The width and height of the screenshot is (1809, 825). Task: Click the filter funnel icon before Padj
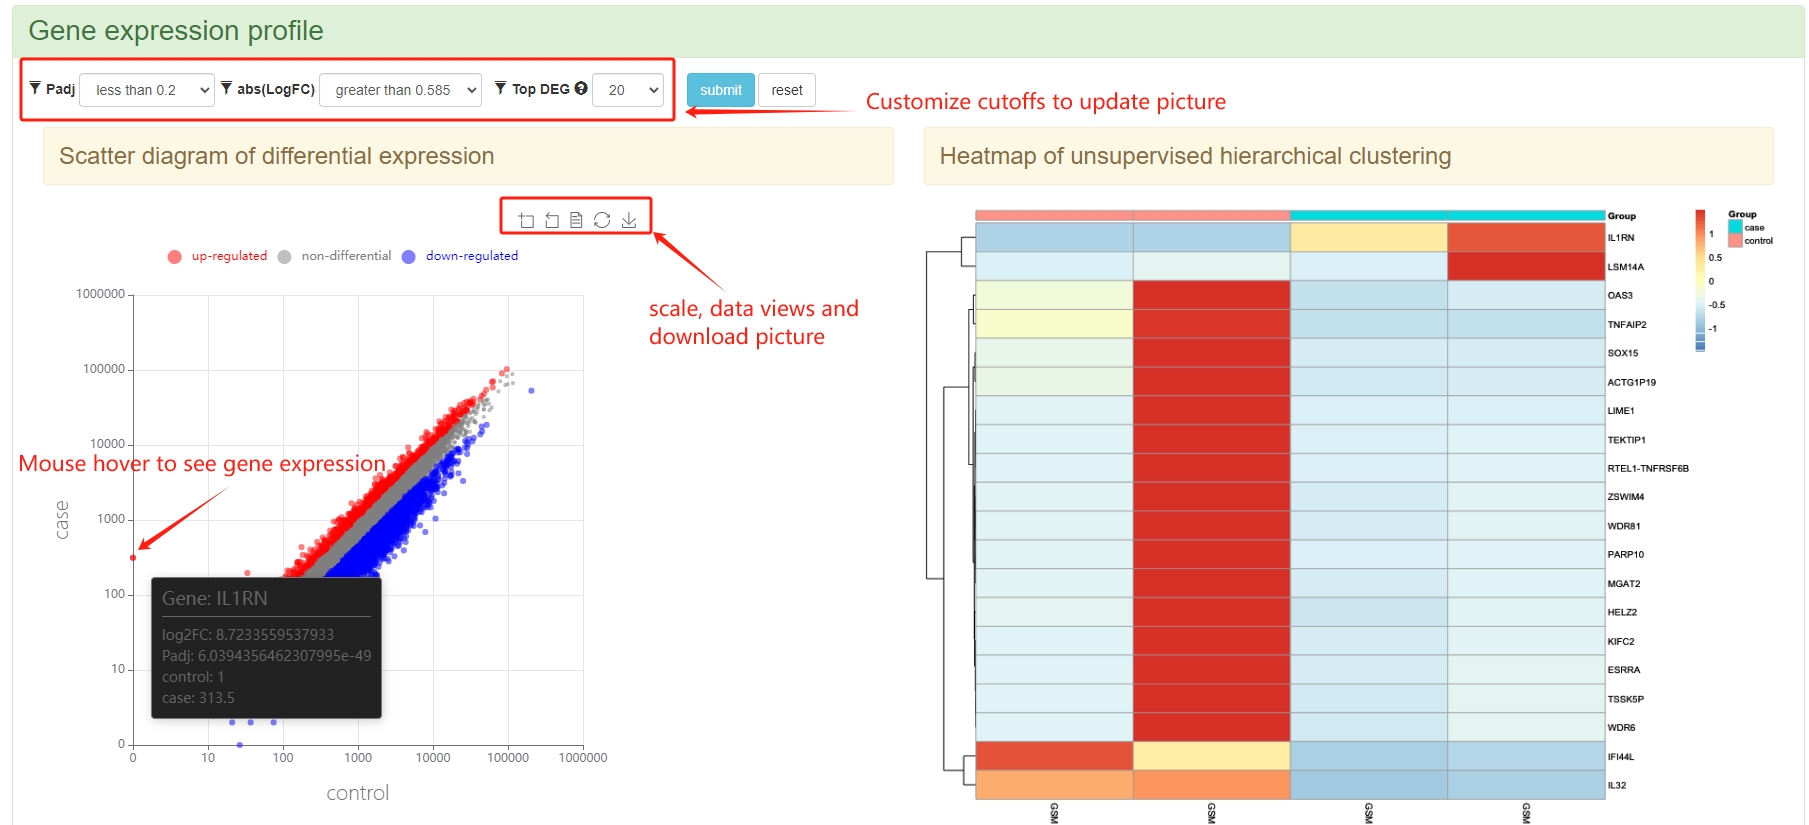(35, 88)
